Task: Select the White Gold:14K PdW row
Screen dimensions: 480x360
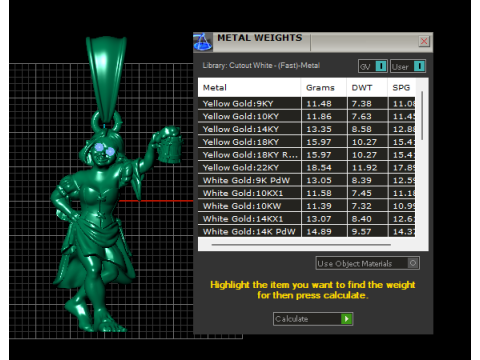Action: click(x=307, y=231)
